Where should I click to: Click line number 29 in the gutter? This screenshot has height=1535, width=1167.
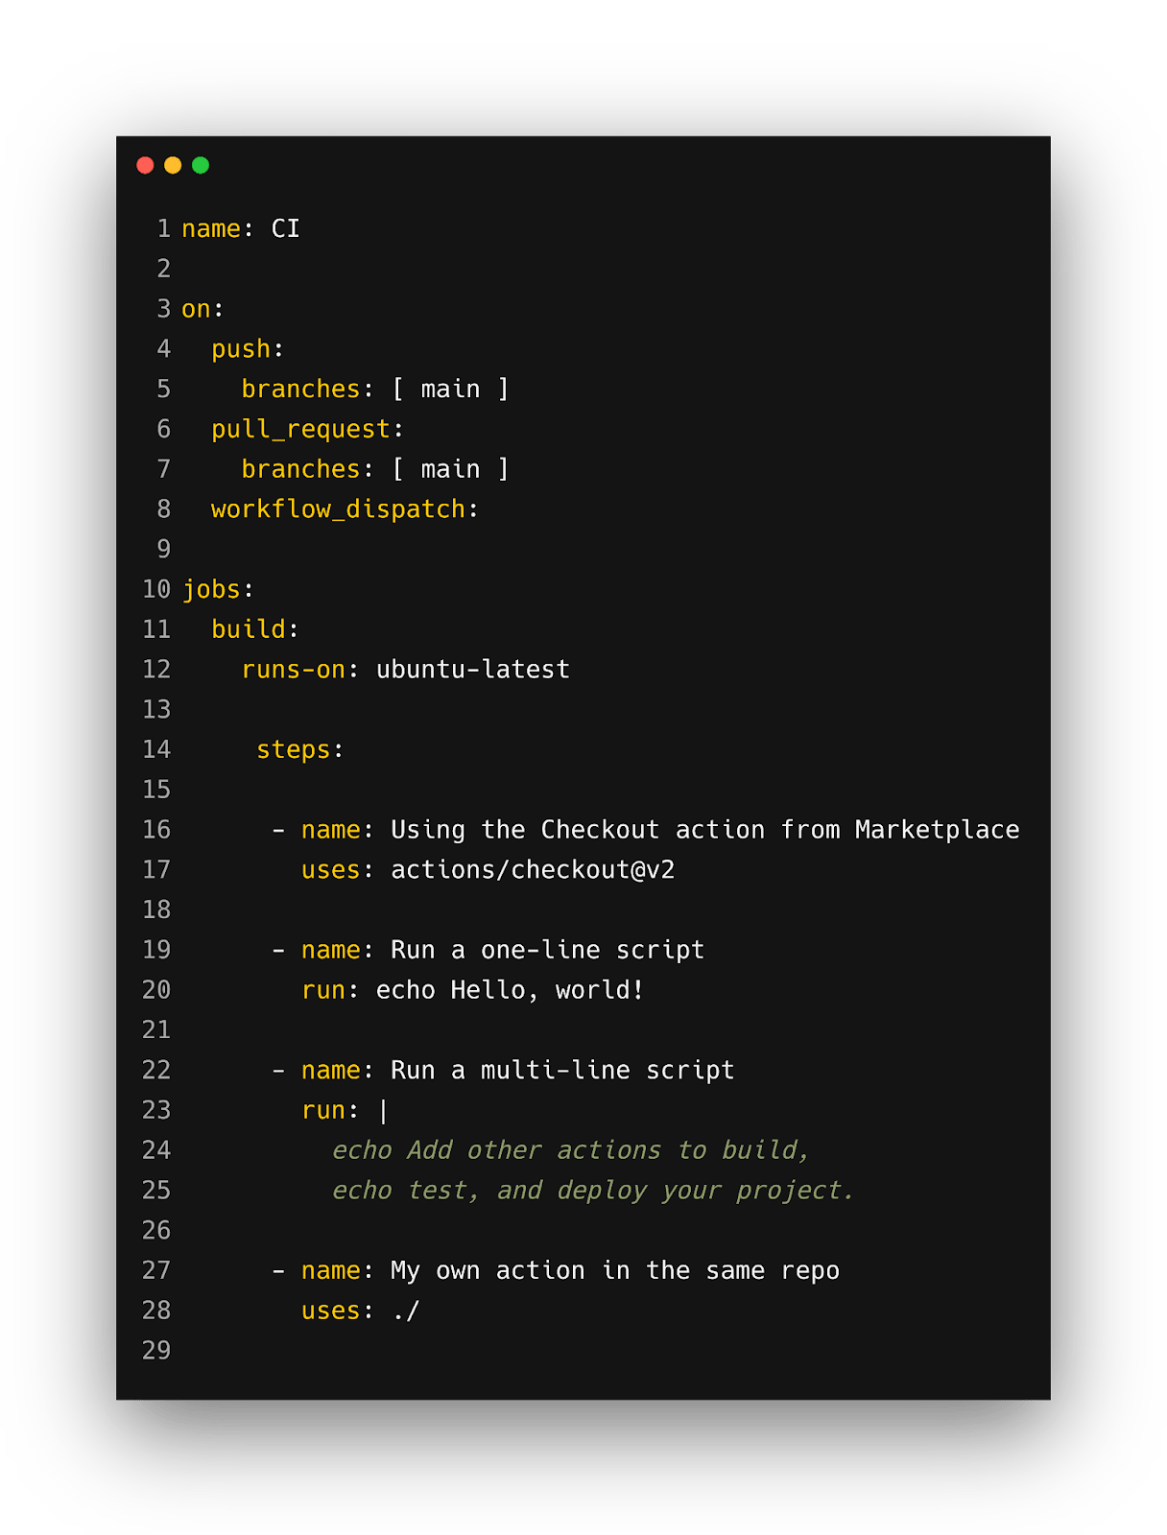coord(156,1350)
